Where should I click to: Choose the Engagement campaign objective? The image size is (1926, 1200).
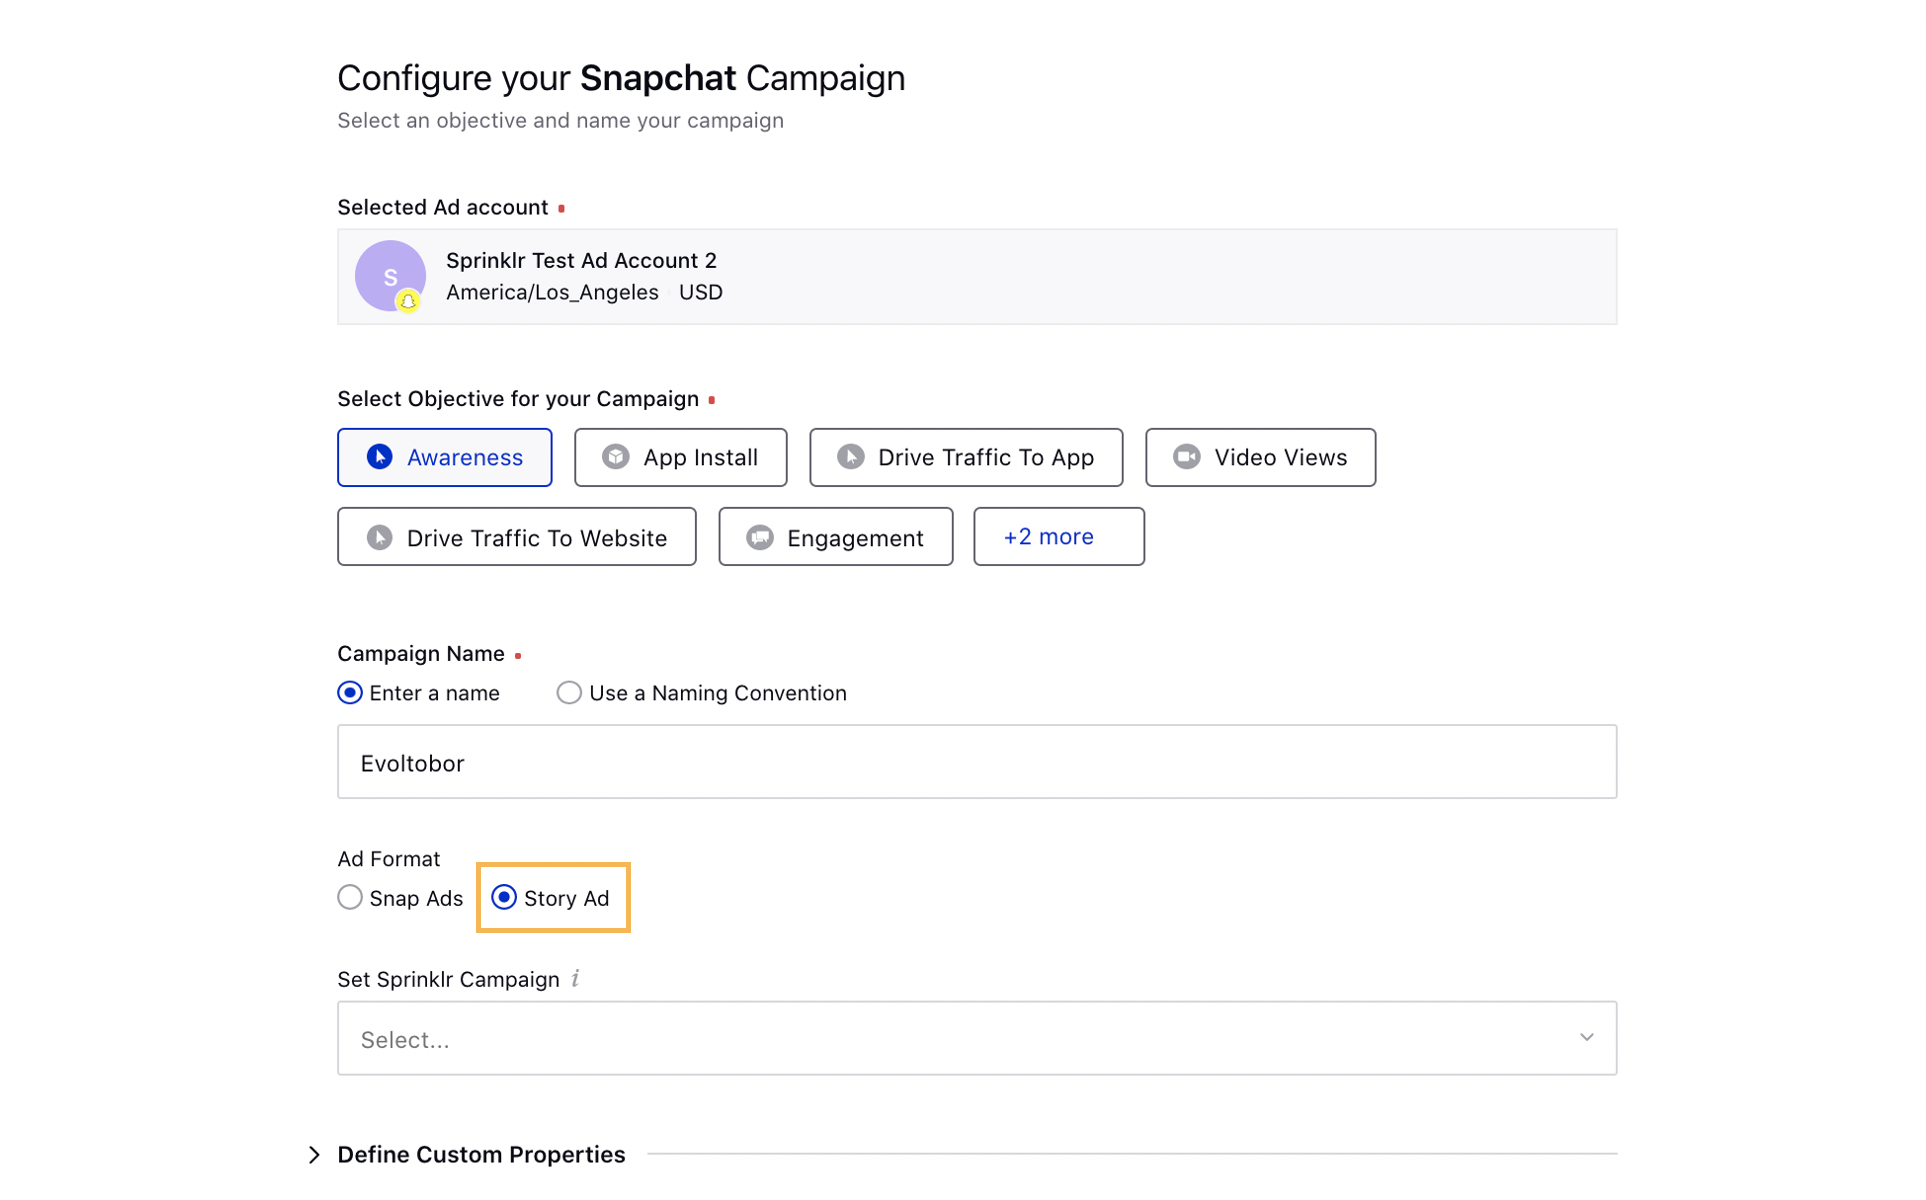[835, 537]
